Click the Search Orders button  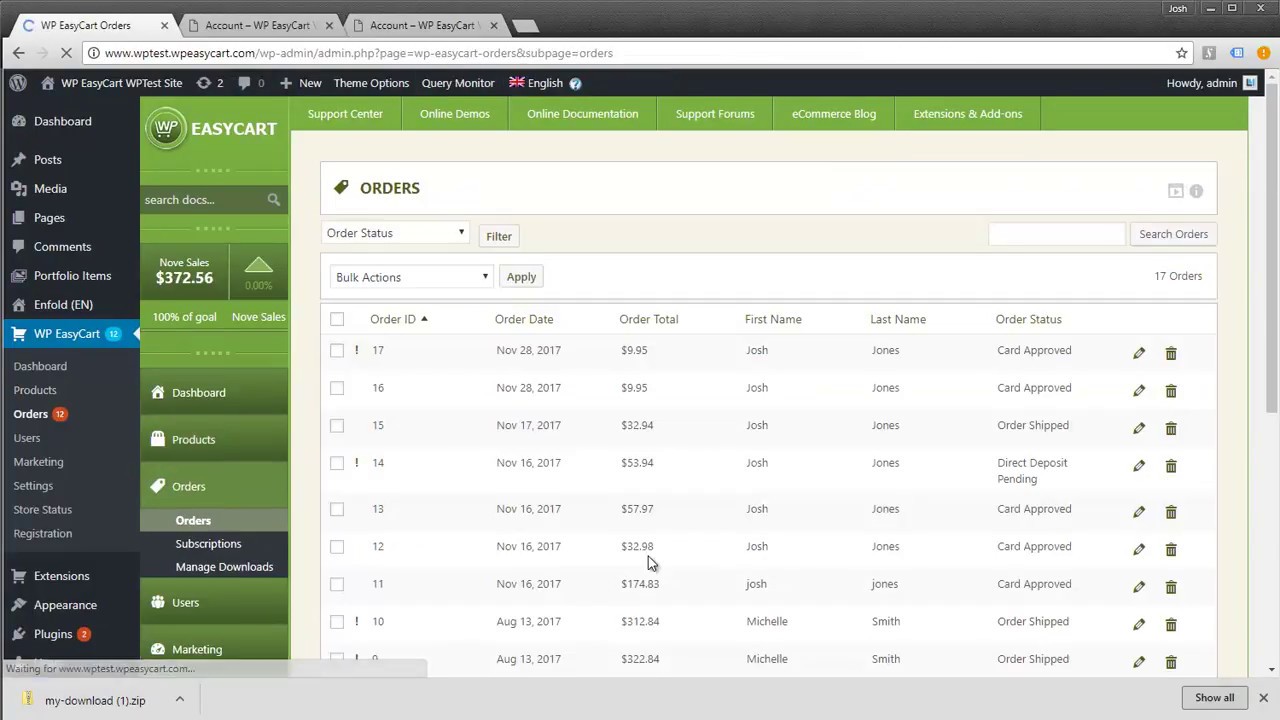[x=1173, y=234]
